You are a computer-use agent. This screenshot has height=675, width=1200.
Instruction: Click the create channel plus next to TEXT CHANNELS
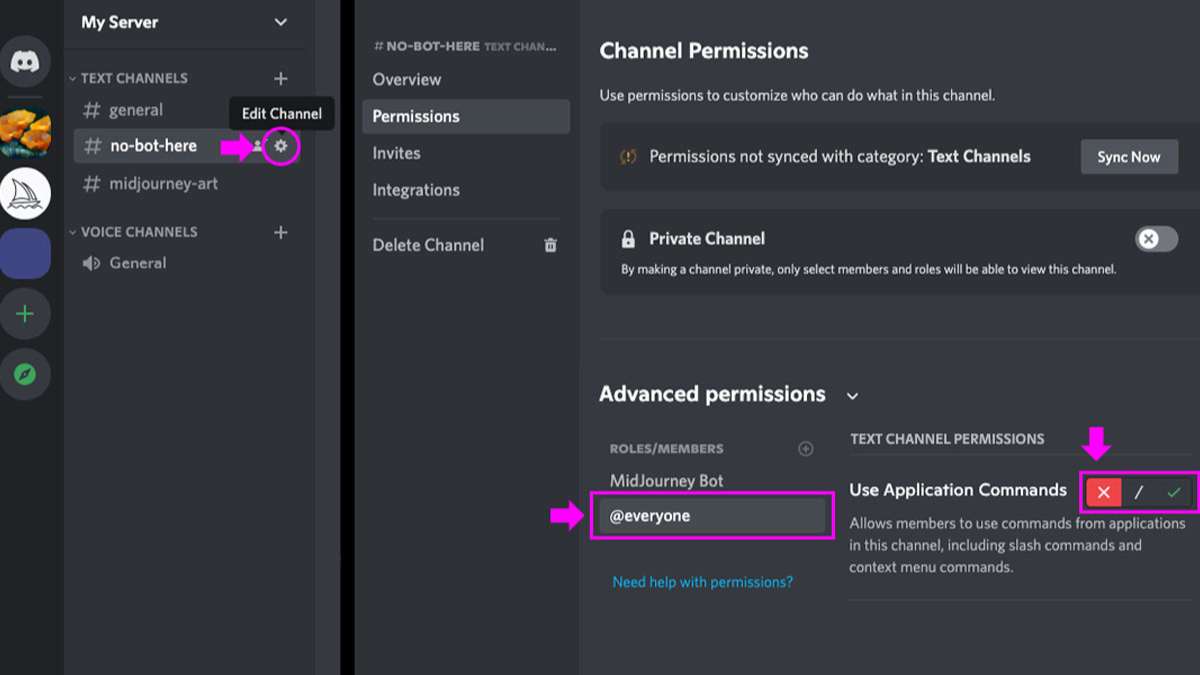pyautogui.click(x=281, y=77)
